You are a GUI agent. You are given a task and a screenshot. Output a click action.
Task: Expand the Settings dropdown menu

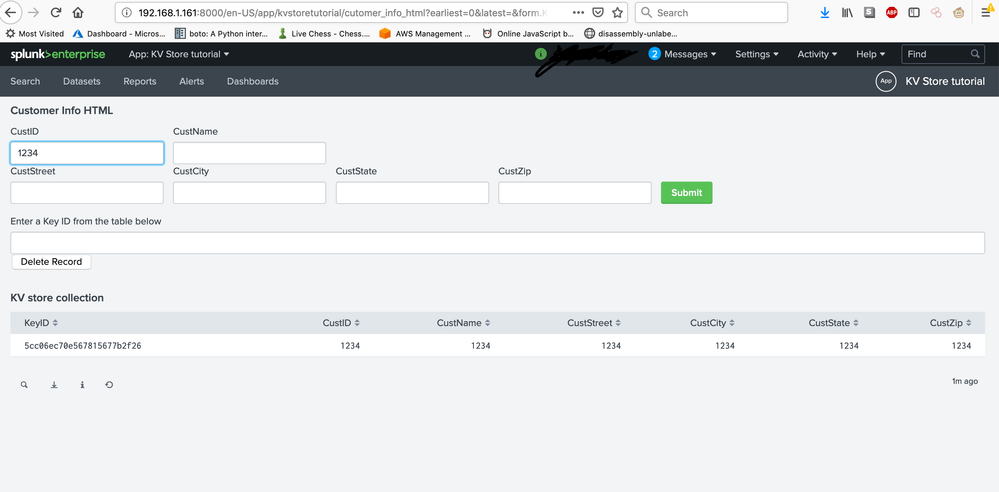(757, 54)
